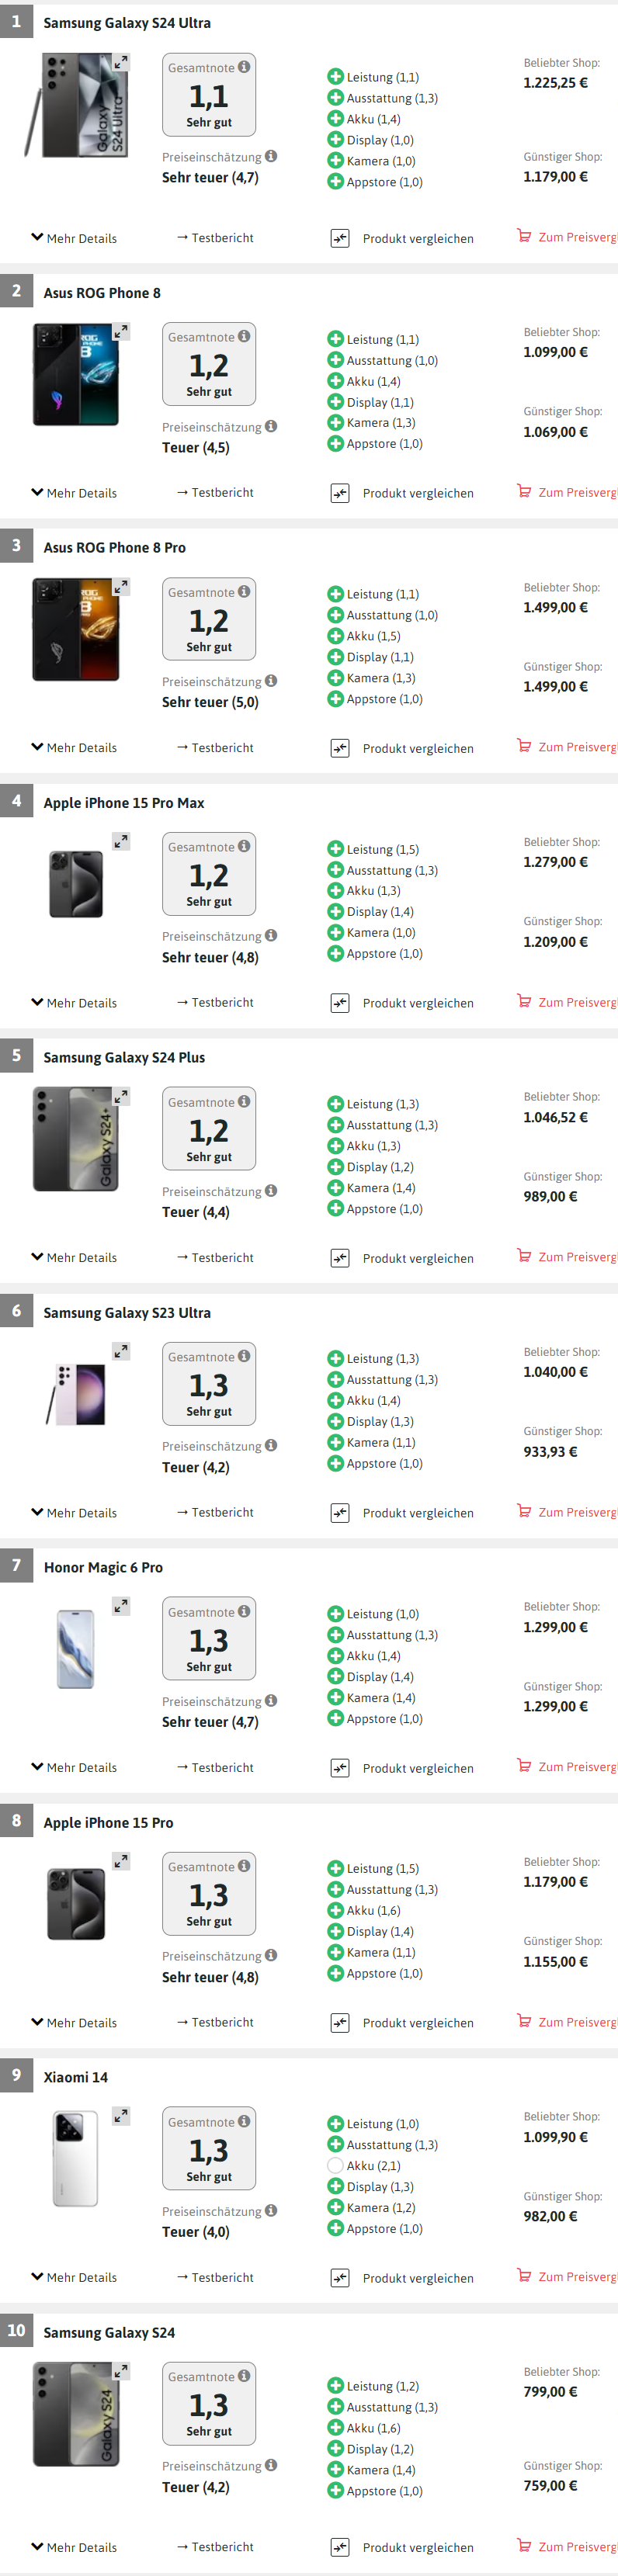This screenshot has width=618, height=2576.
Task: Toggle compare checkbox for Samsung Galaxy S24 Ultra
Action: (x=340, y=238)
